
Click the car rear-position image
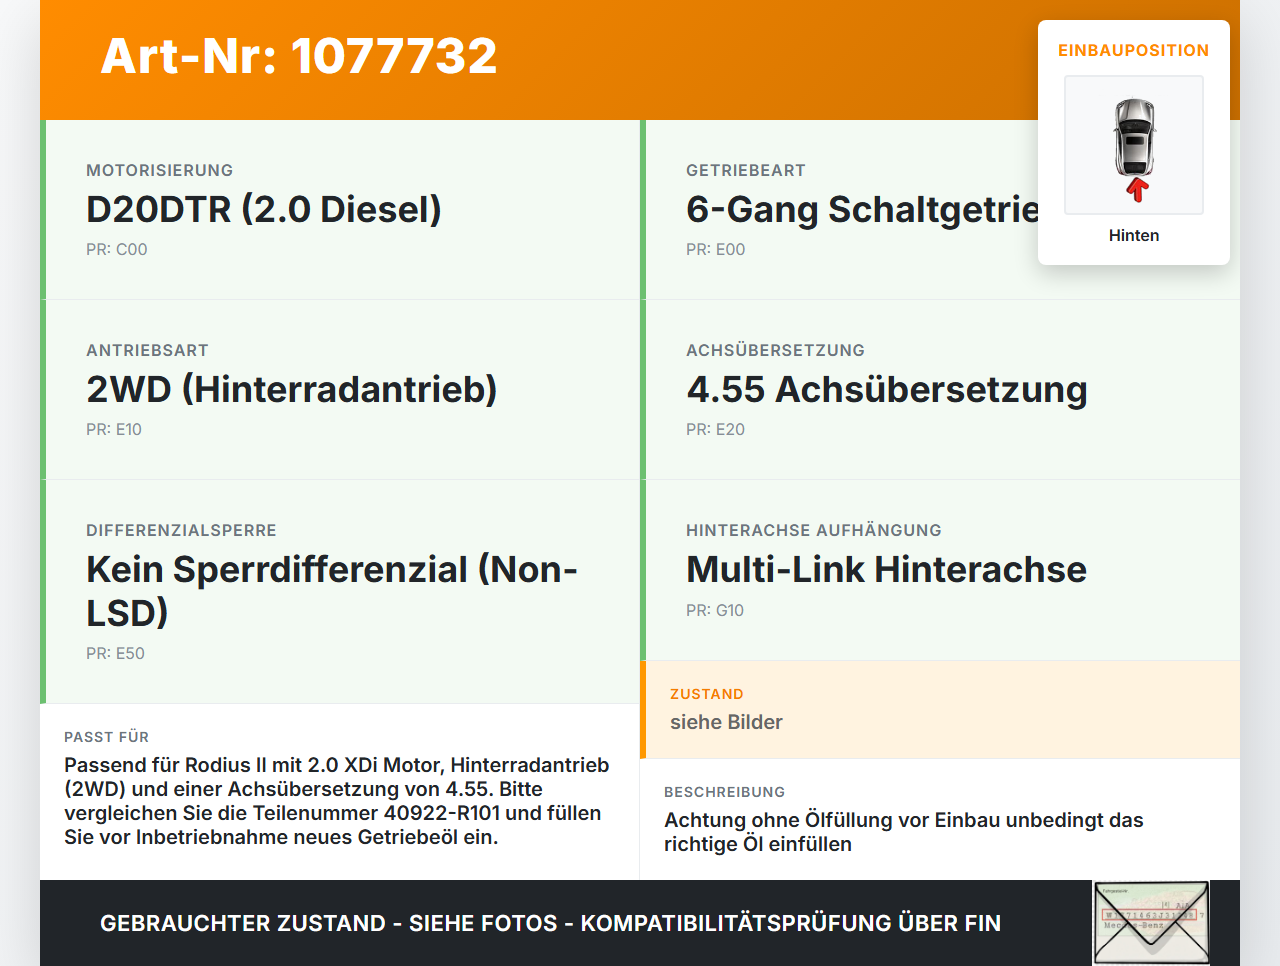click(x=1134, y=145)
